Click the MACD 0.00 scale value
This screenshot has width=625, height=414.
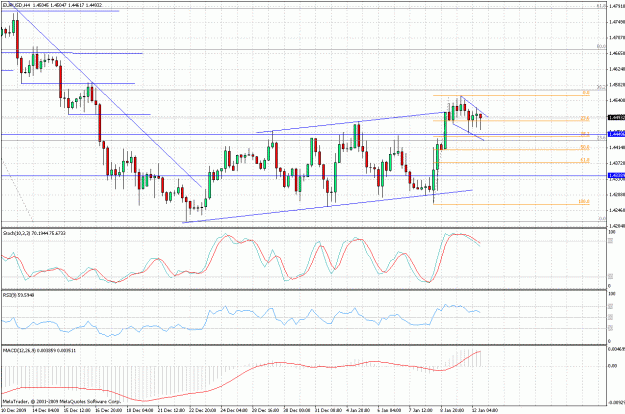point(613,366)
